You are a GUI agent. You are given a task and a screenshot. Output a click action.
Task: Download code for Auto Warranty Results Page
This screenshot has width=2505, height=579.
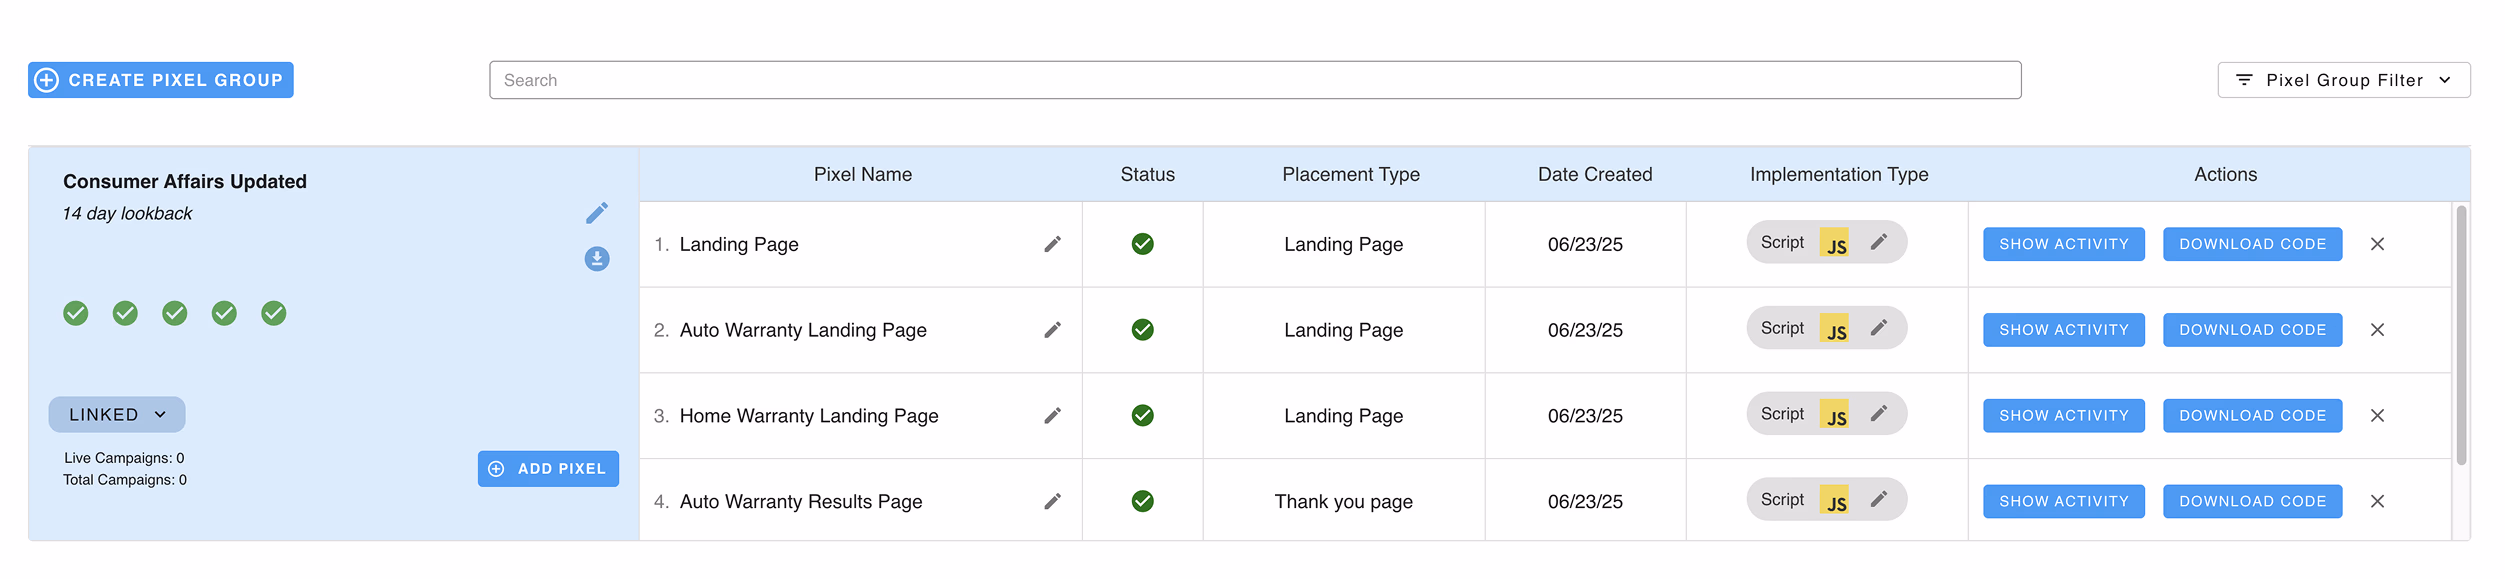[x=2253, y=502]
